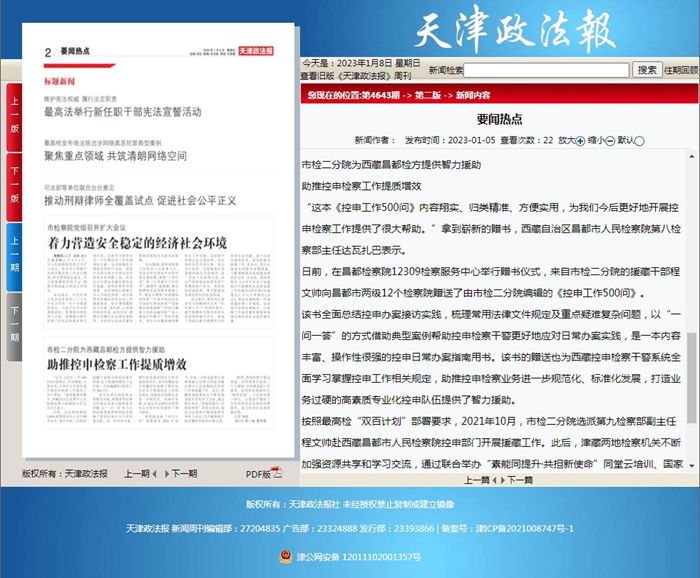Image resolution: width=700 pixels, height=578 pixels.
Task: Click the article scrollbar thumb
Action: point(692,378)
